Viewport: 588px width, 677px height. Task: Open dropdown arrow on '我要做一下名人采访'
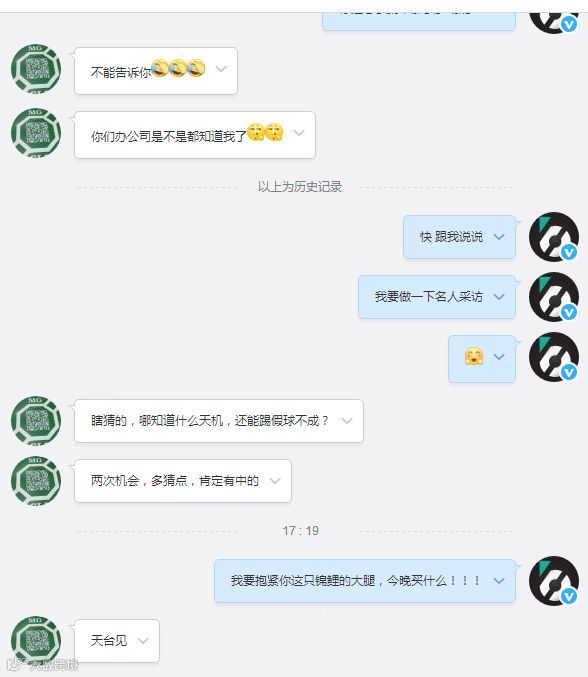499,297
